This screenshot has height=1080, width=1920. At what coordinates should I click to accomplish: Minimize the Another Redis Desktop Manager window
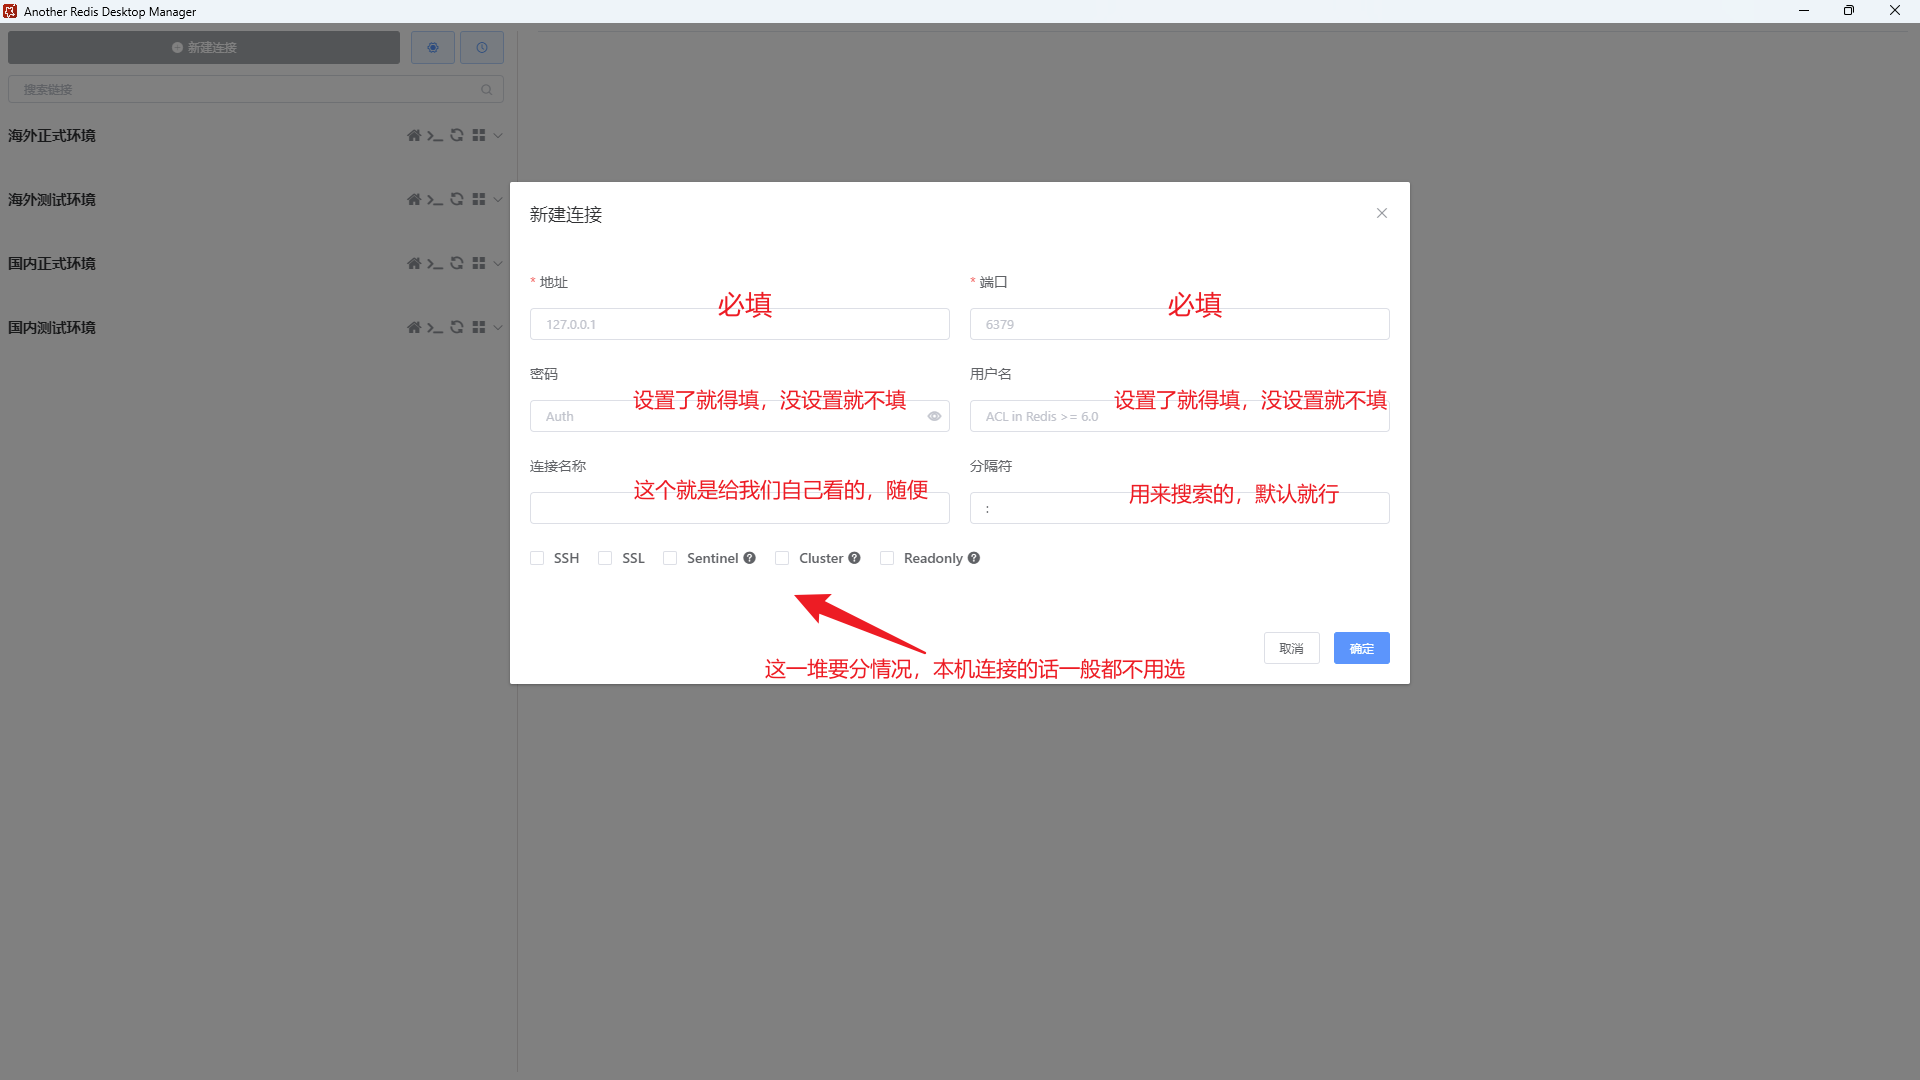coord(1804,11)
